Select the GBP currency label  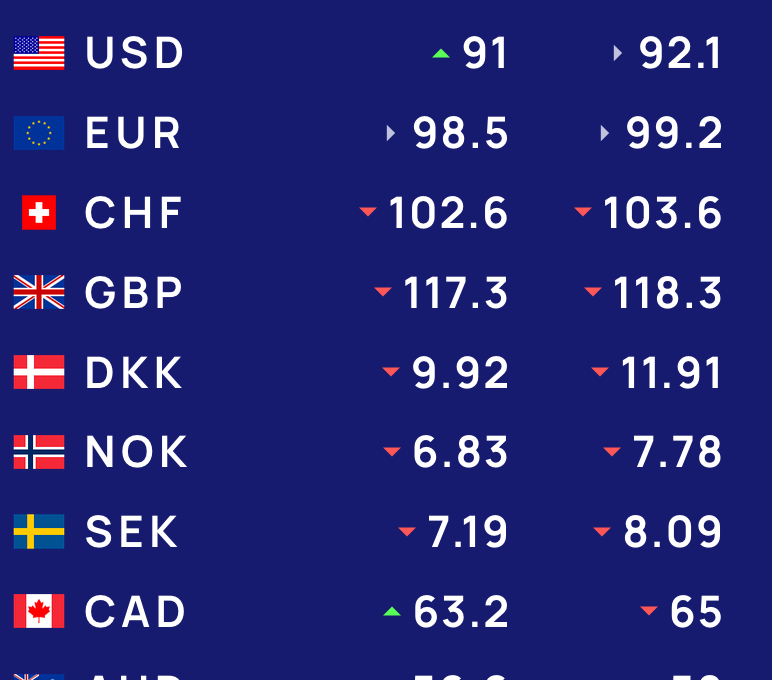click(x=133, y=292)
